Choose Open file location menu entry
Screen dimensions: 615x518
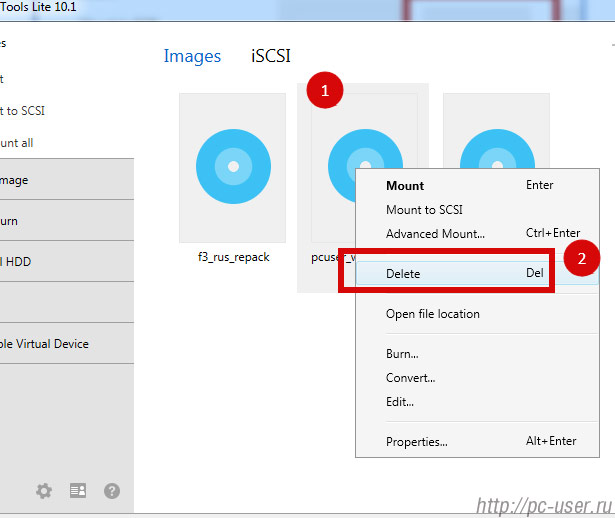432,314
